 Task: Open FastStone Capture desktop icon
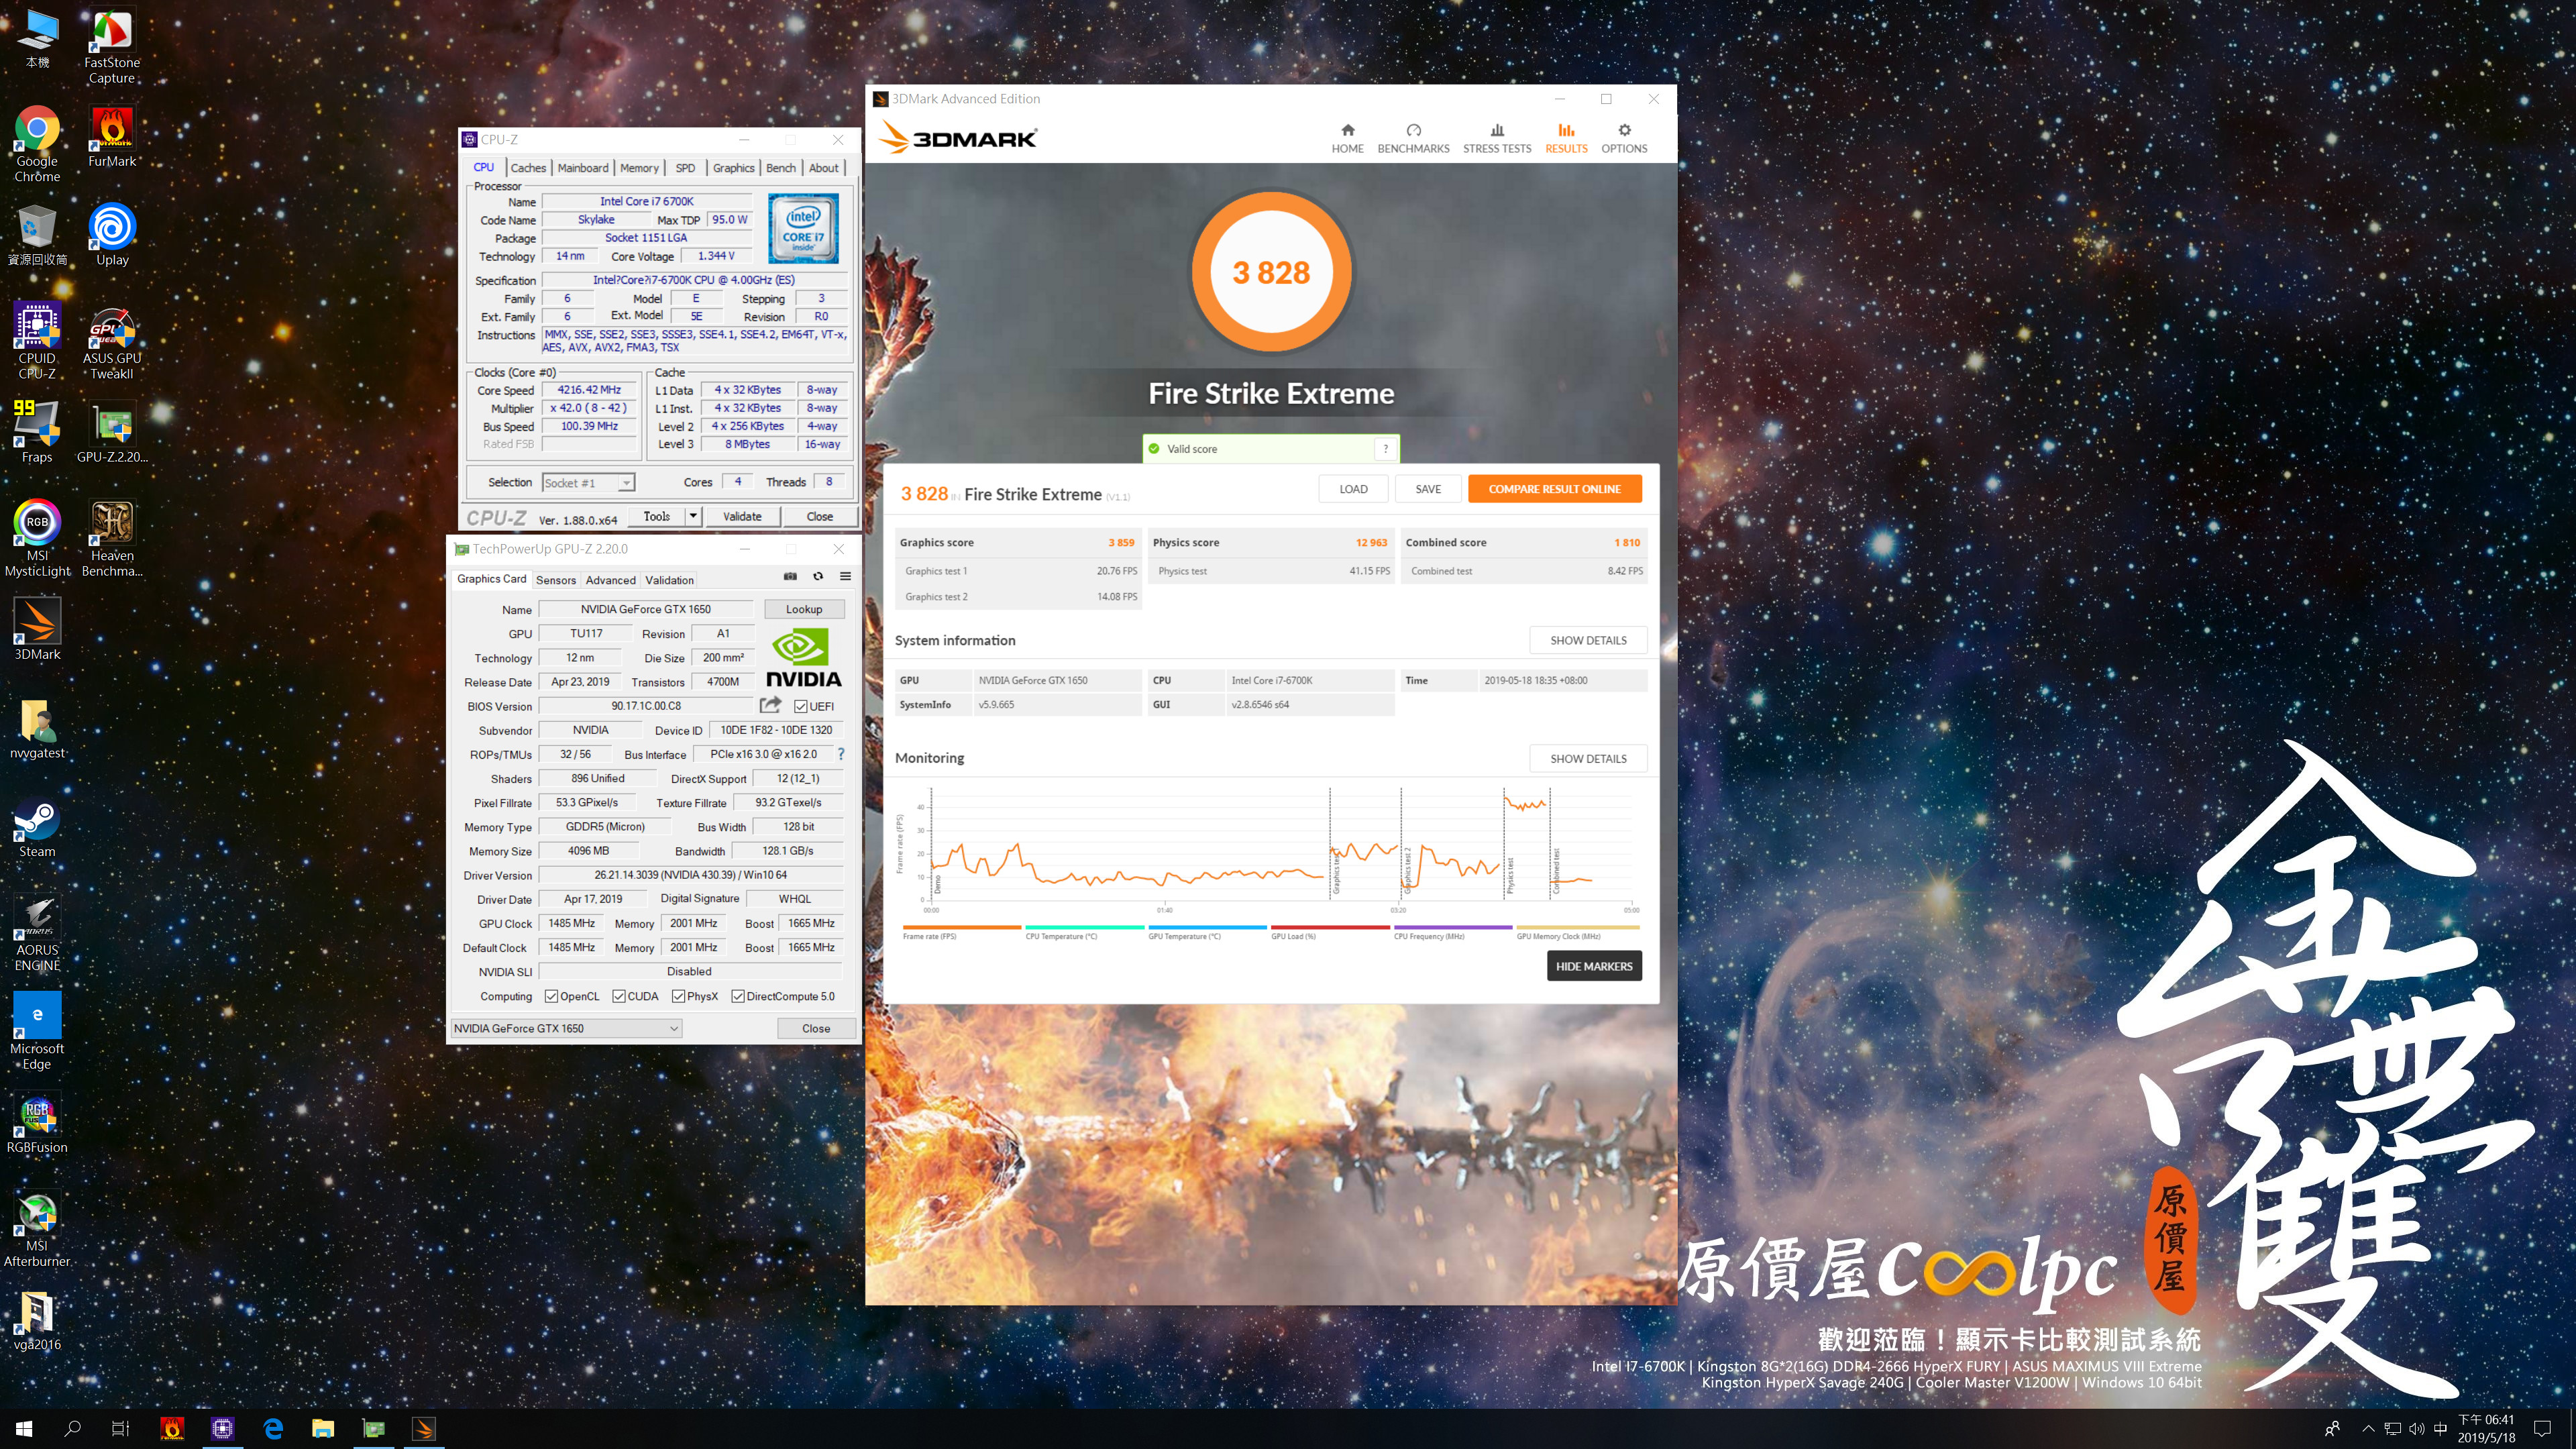point(112,47)
